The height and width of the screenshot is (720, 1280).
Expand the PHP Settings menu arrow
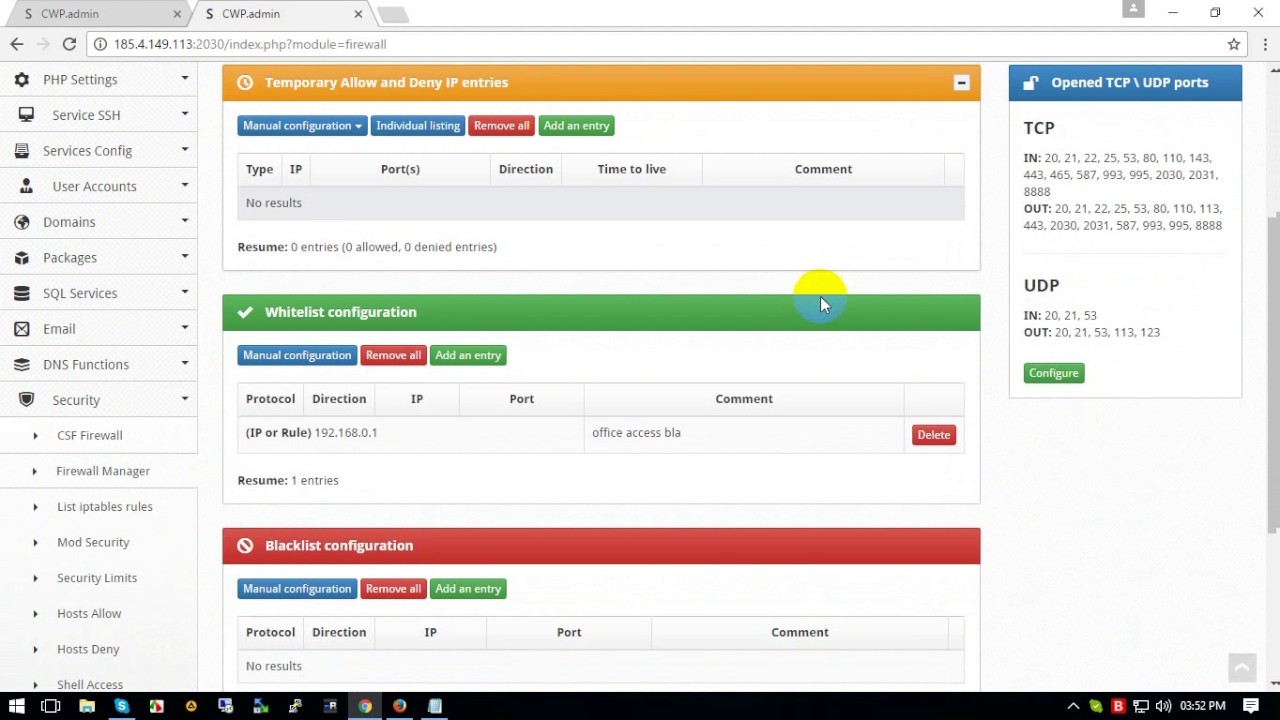(x=185, y=78)
